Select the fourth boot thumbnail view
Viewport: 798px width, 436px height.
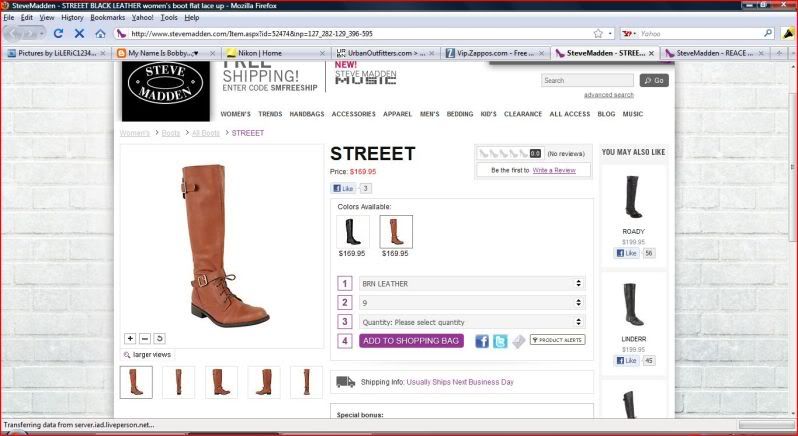tap(264, 382)
